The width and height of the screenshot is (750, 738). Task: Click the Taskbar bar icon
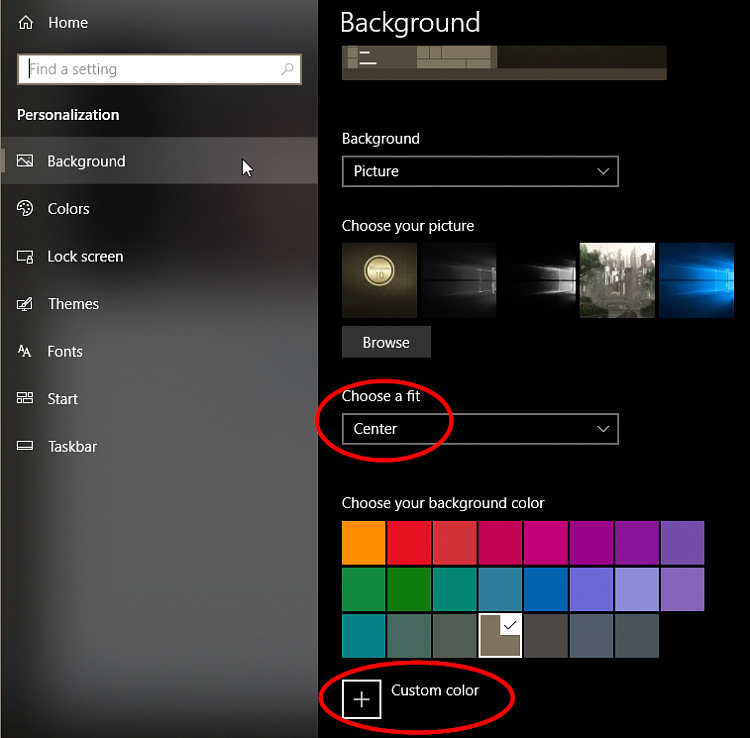[25, 446]
